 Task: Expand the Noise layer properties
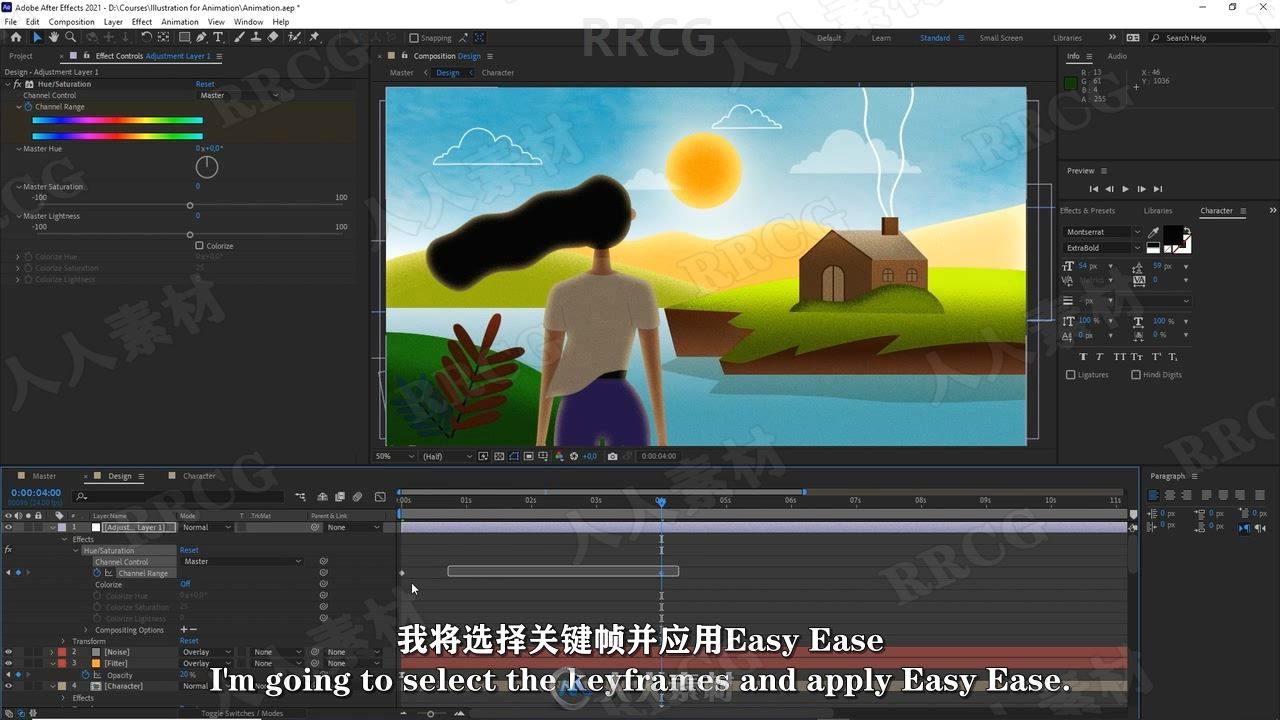point(53,652)
